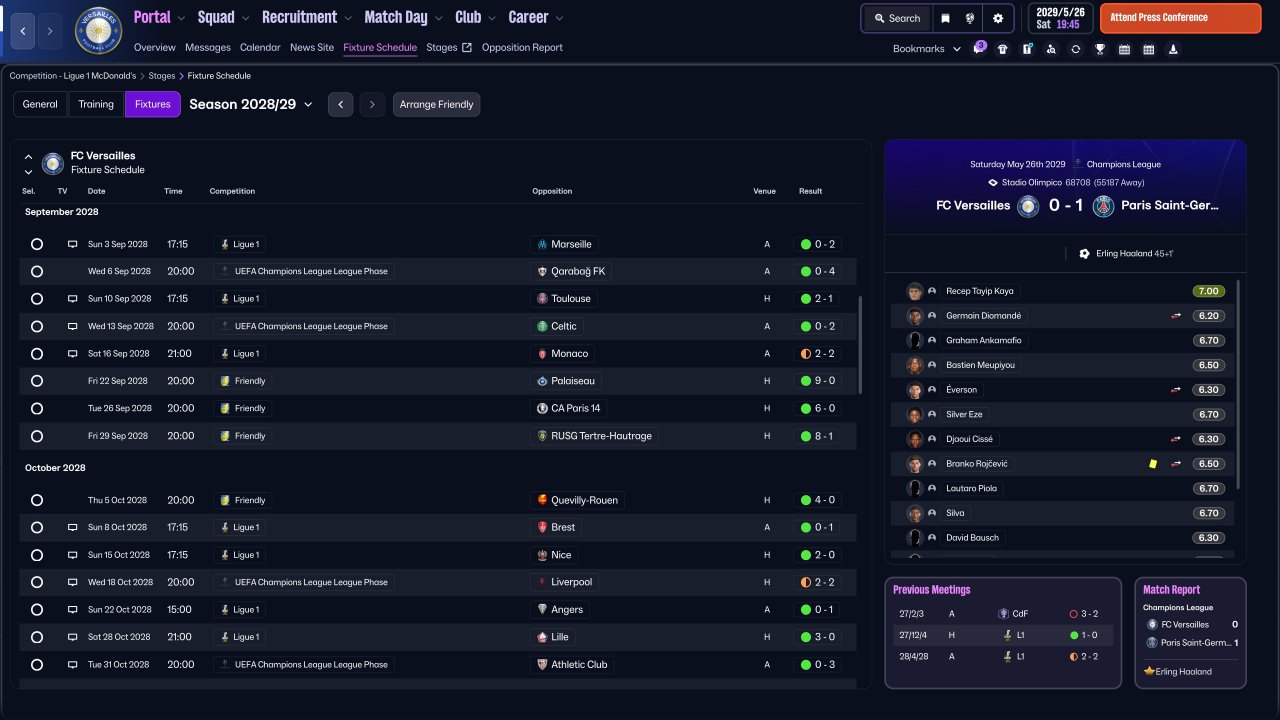The image size is (1280, 720).
Task: Click the up chevron beside FC Versailles
Action: pyautogui.click(x=28, y=157)
